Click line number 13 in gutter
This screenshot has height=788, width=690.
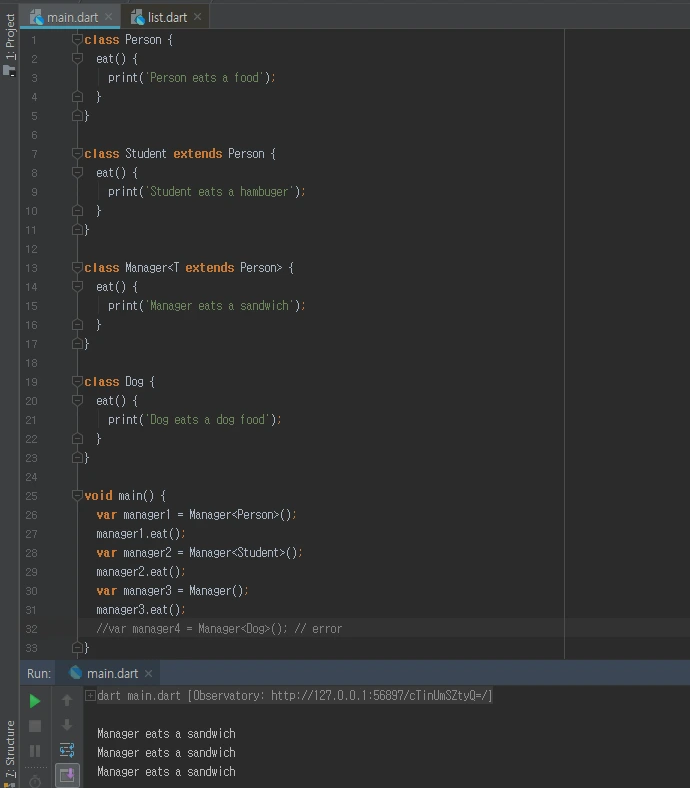32,268
